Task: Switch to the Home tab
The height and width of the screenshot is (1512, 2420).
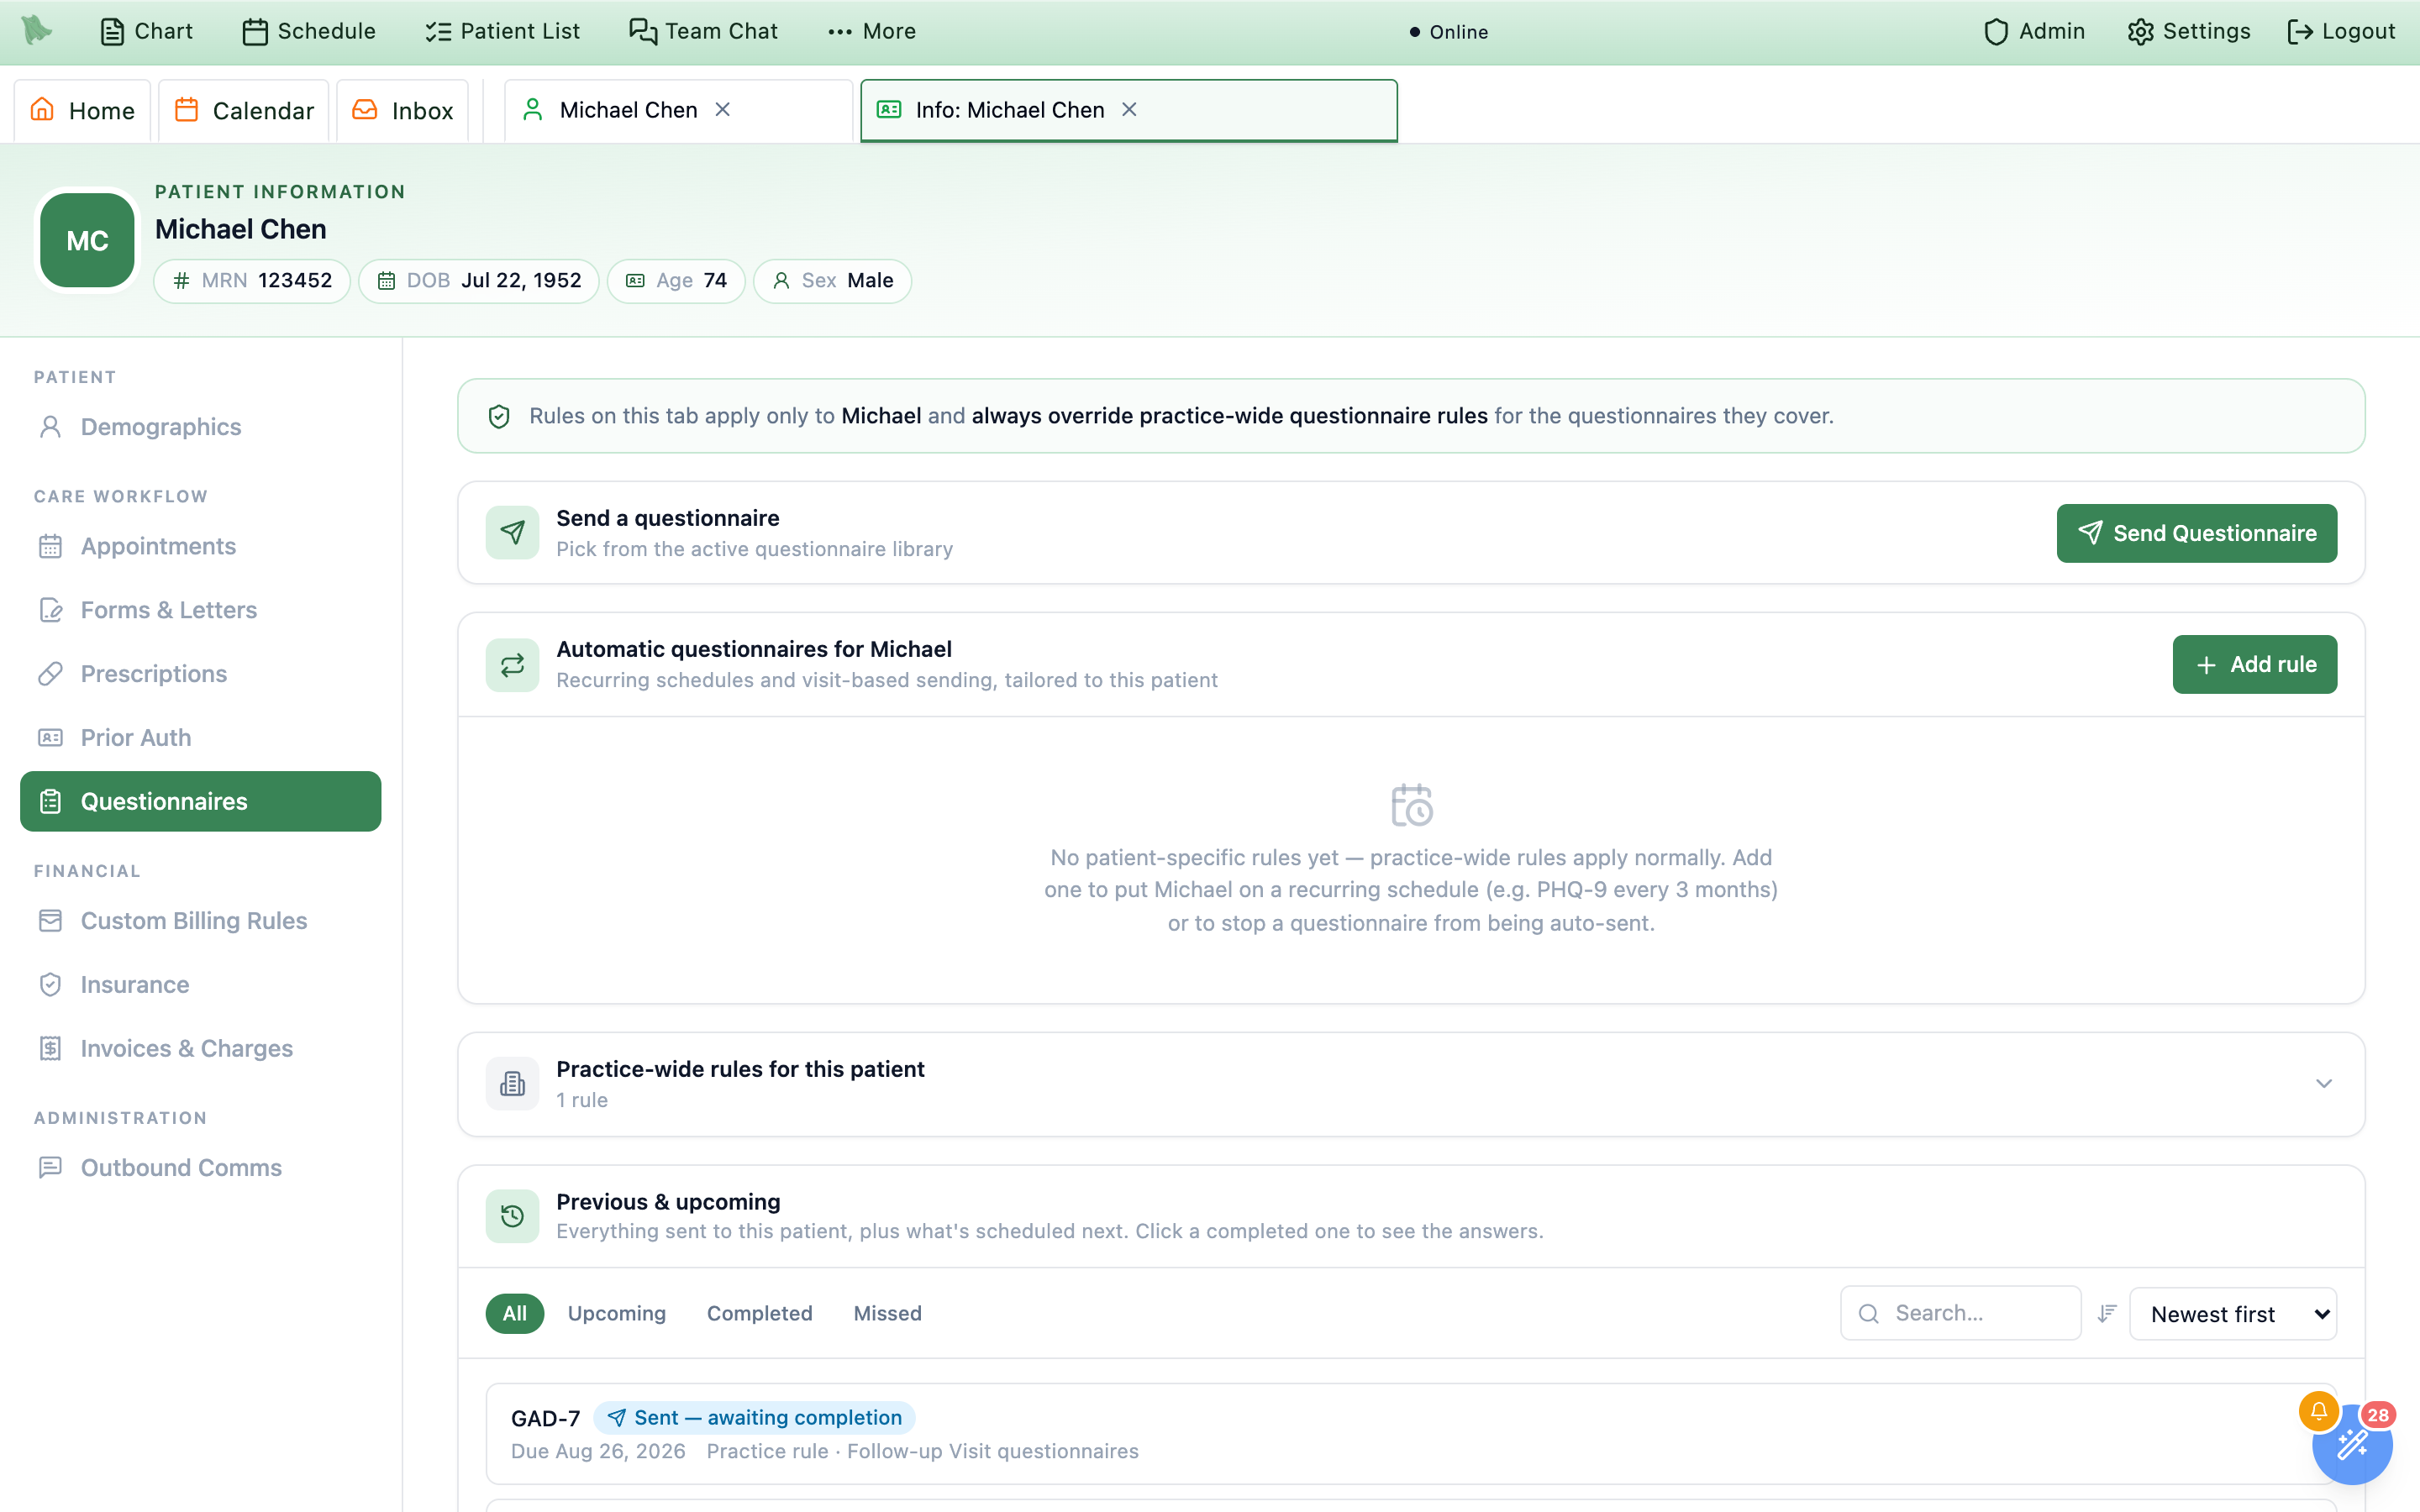Action: pyautogui.click(x=82, y=110)
